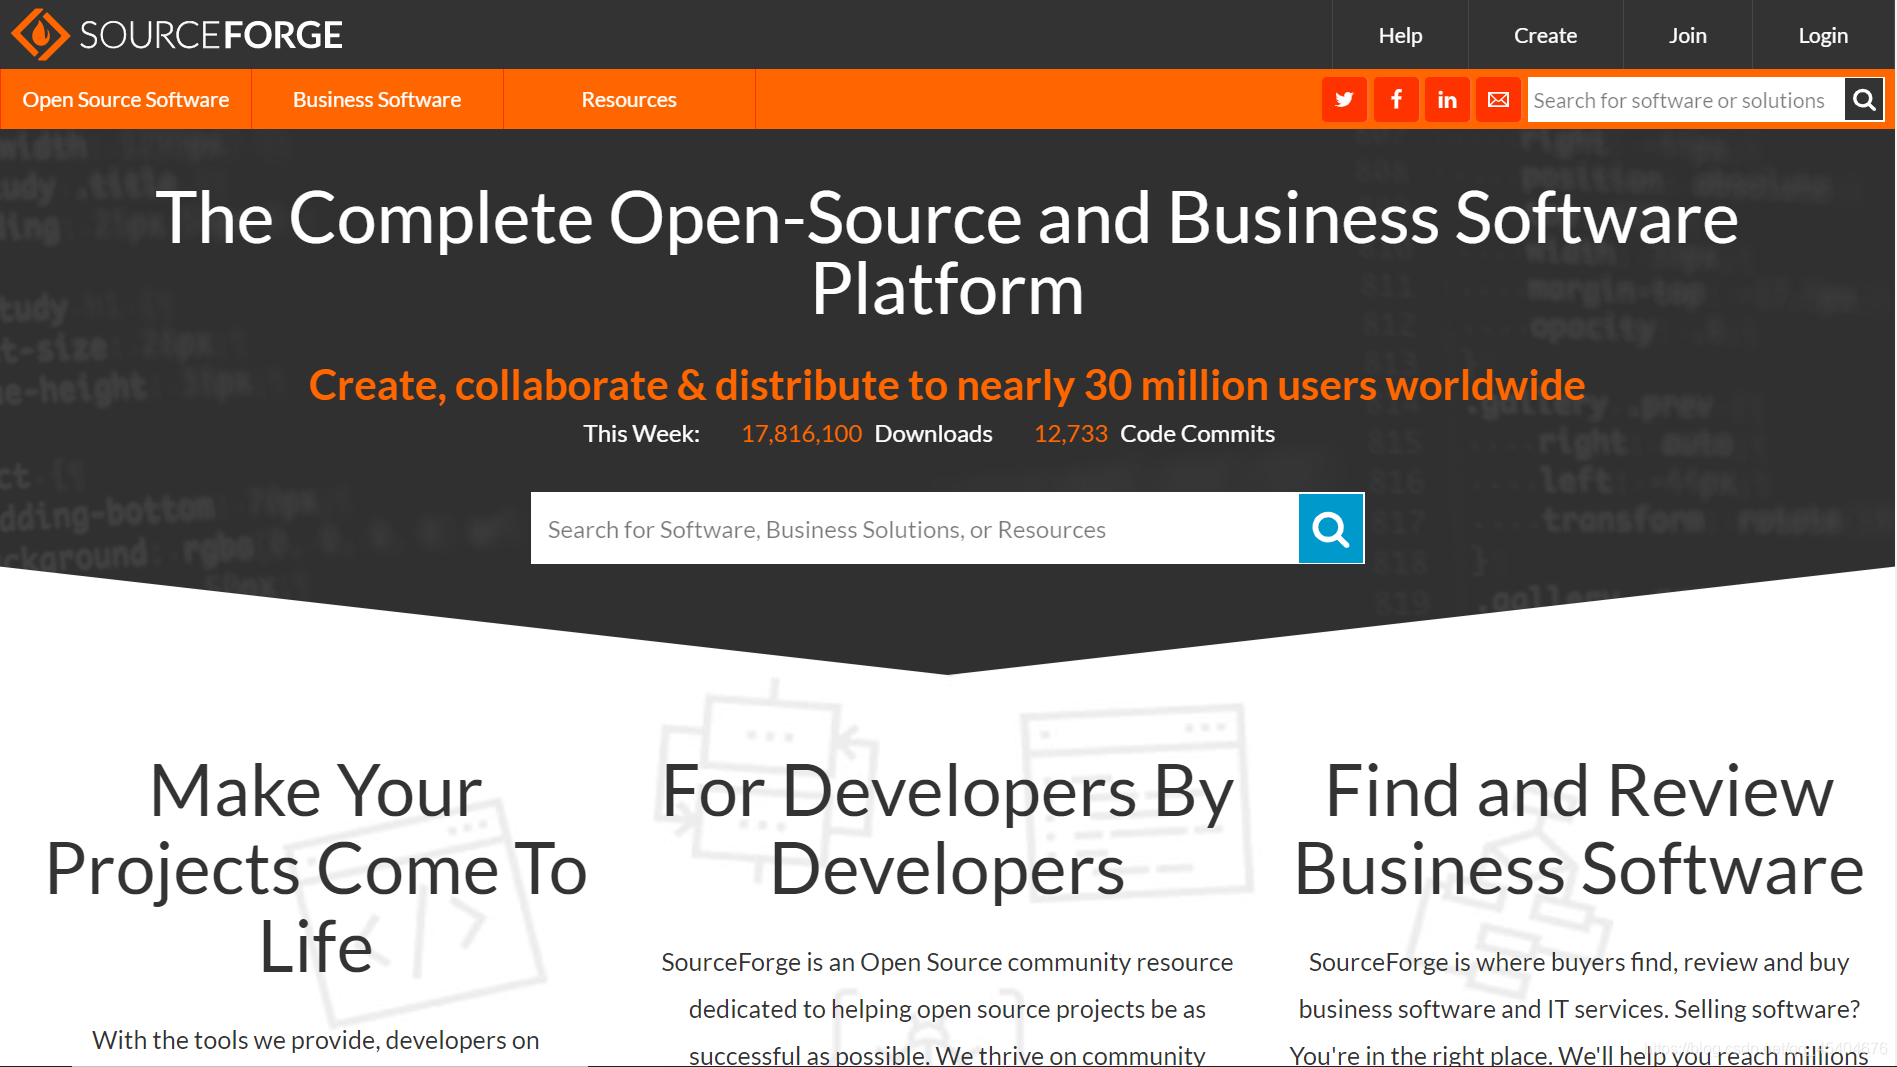Click 'Find and Review Business Software' heading
The width and height of the screenshot is (1897, 1067).
tap(1579, 830)
